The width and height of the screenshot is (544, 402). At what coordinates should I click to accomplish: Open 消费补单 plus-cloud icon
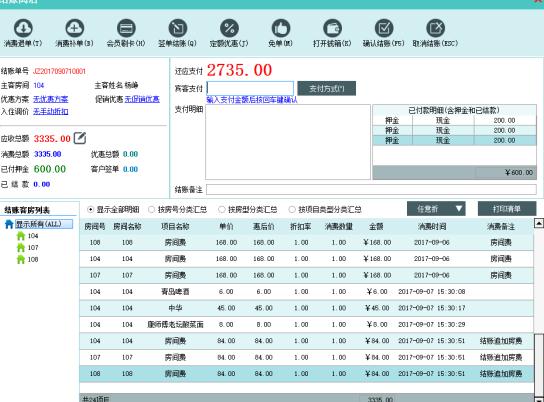click(74, 28)
